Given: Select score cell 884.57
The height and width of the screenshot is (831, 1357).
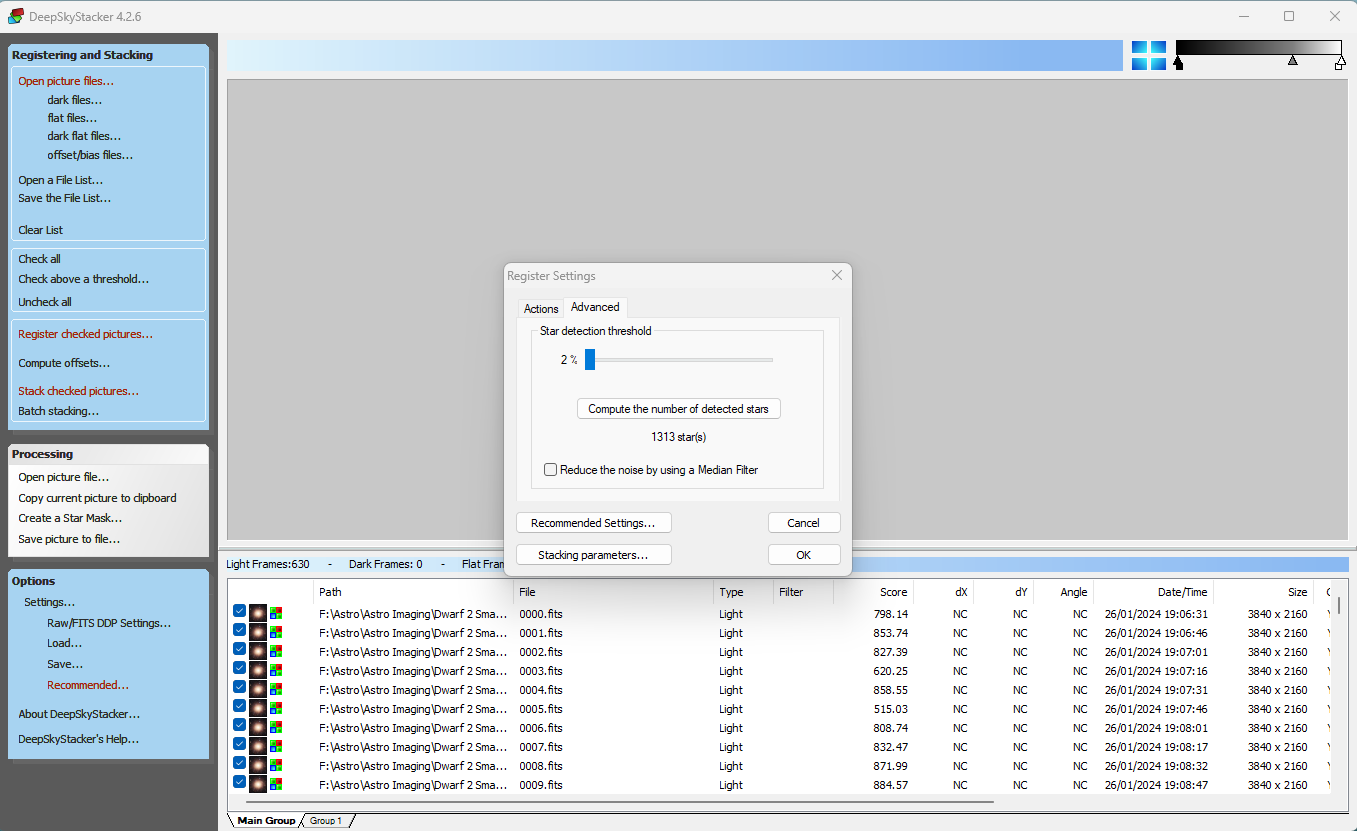Looking at the screenshot, I should [889, 785].
